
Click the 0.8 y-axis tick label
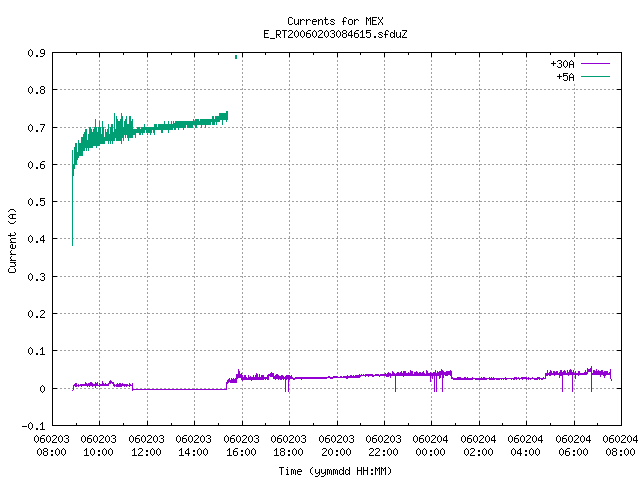pos(36,90)
